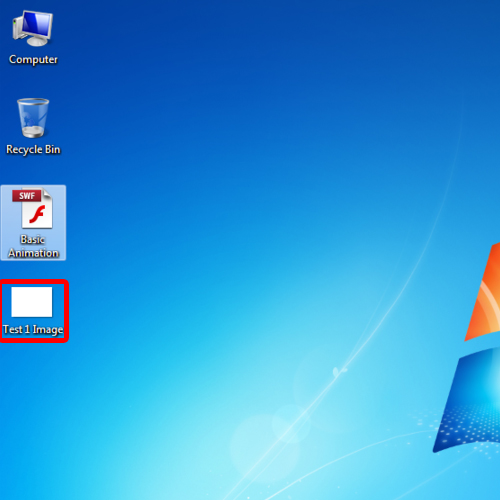Viewport: 500px width, 500px height.
Task: Click the small leaf flourish on the wallpaper
Action: pyautogui.click(x=339, y=371)
